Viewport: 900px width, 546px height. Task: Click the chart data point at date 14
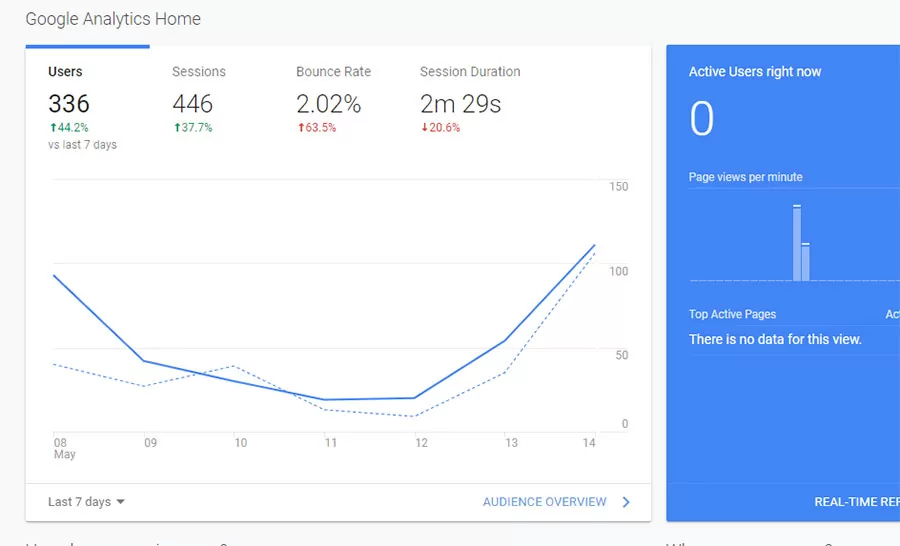[x=595, y=245]
